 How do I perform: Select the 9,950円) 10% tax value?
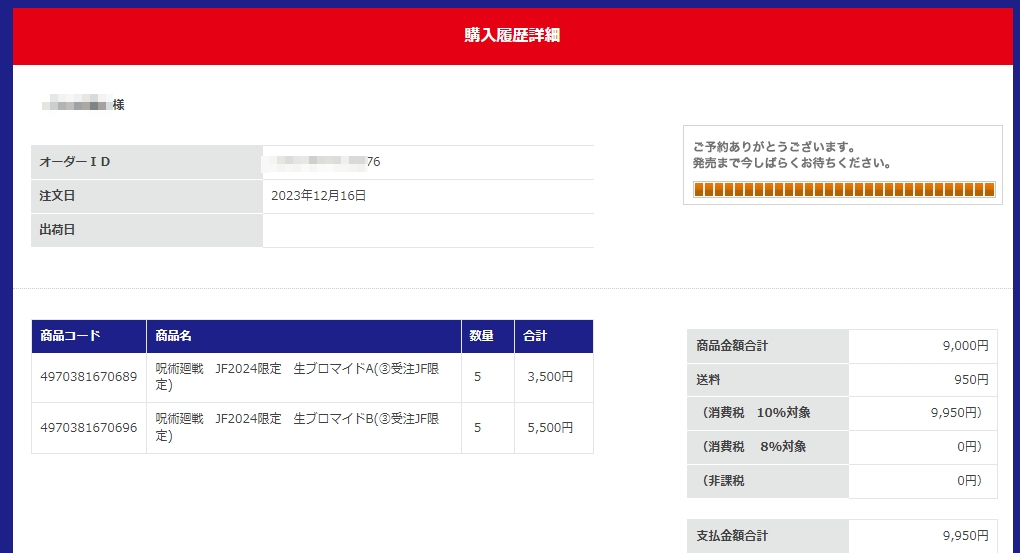tap(956, 412)
